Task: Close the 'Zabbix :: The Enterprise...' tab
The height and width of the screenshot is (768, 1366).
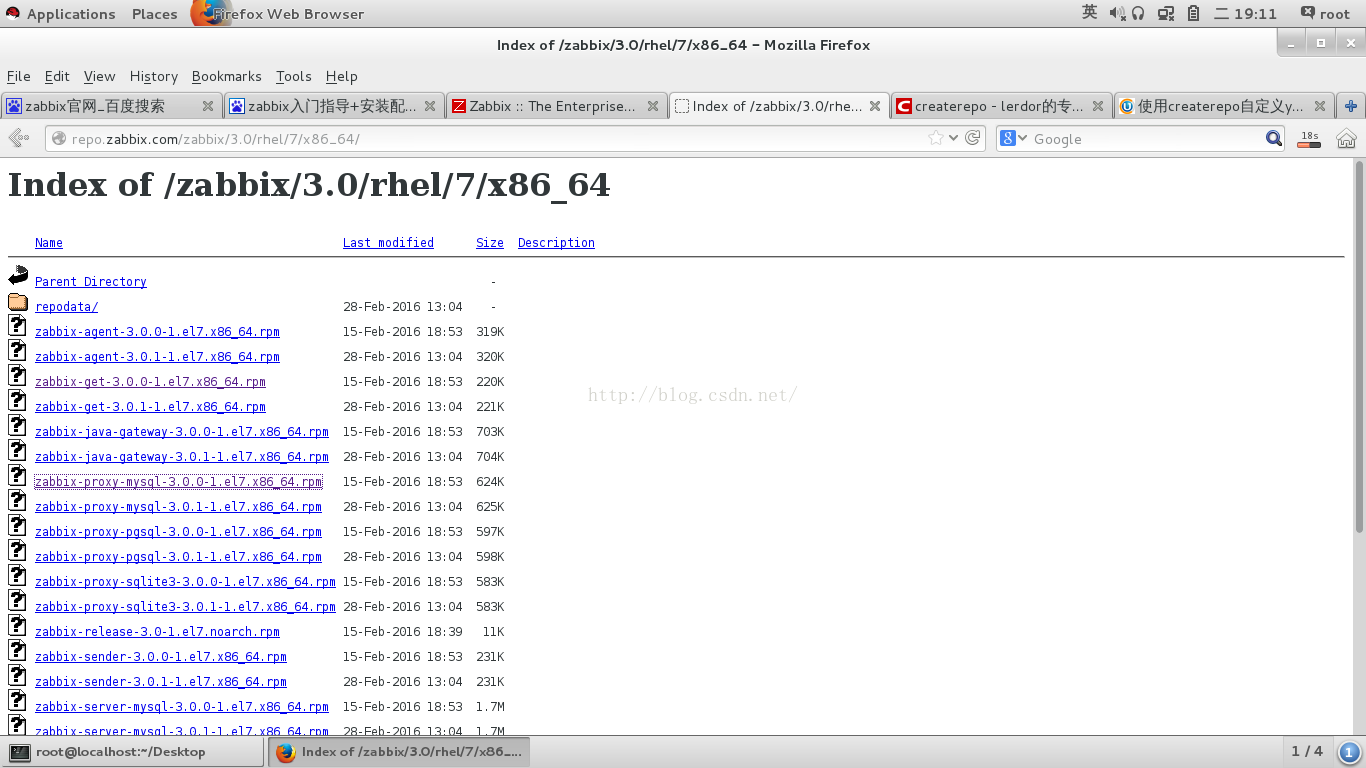Action: coord(653,106)
